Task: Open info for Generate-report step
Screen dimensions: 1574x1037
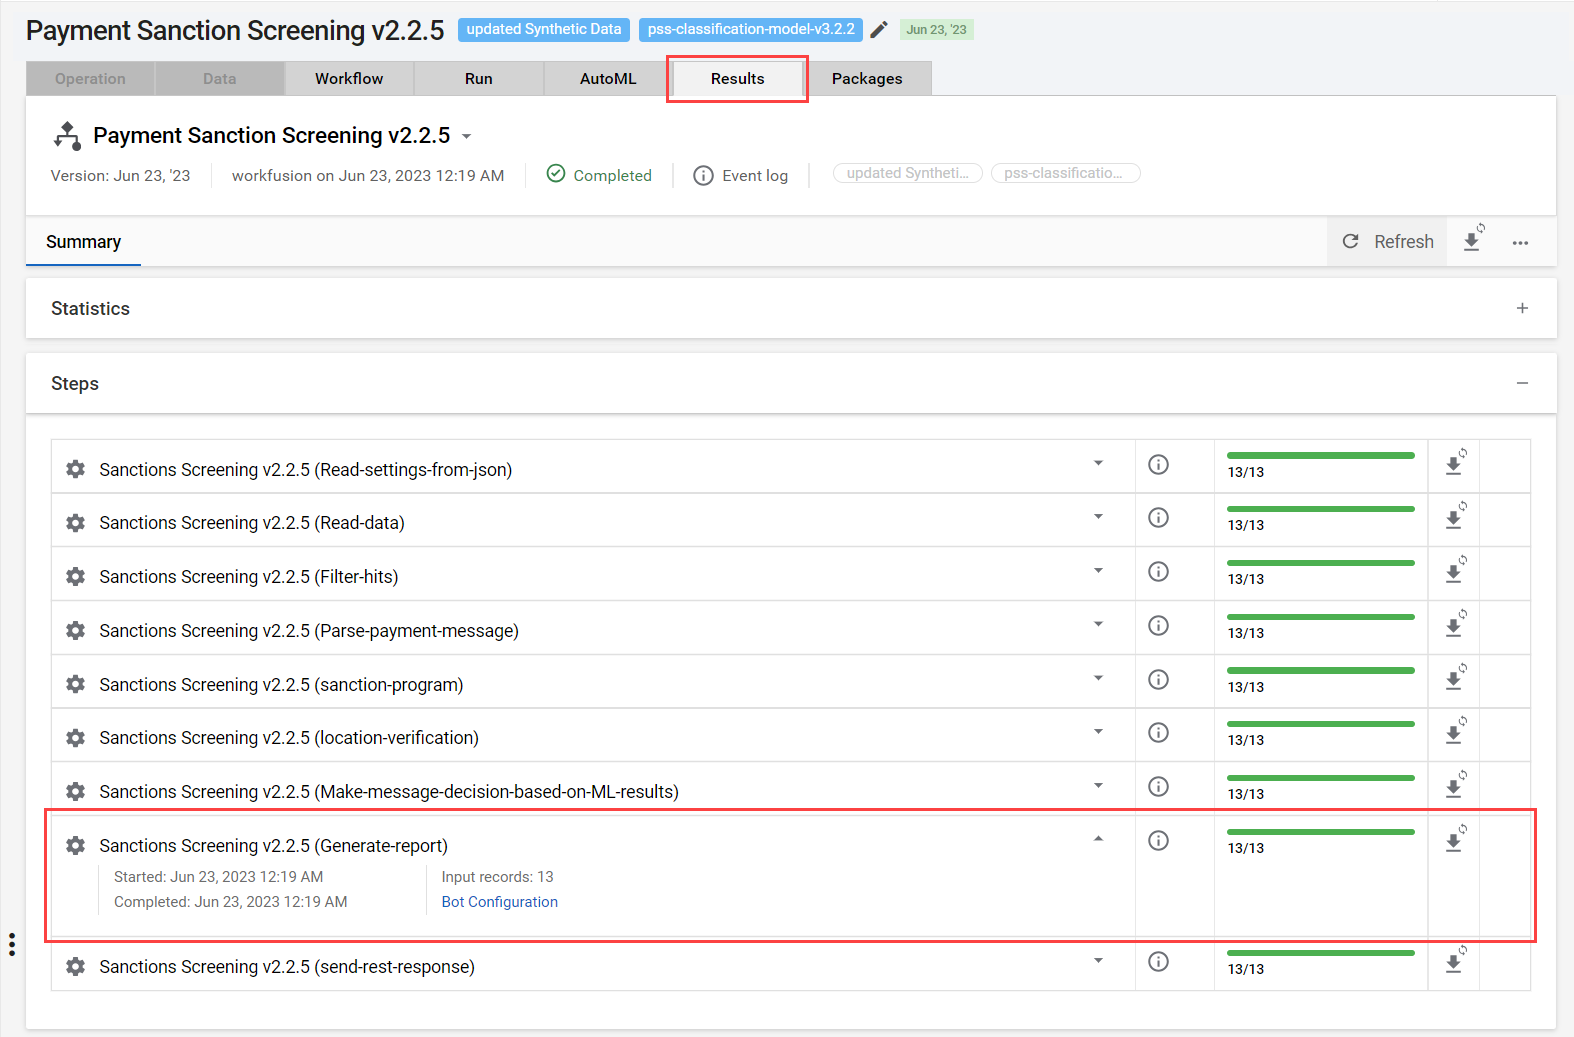Action: click(1158, 840)
